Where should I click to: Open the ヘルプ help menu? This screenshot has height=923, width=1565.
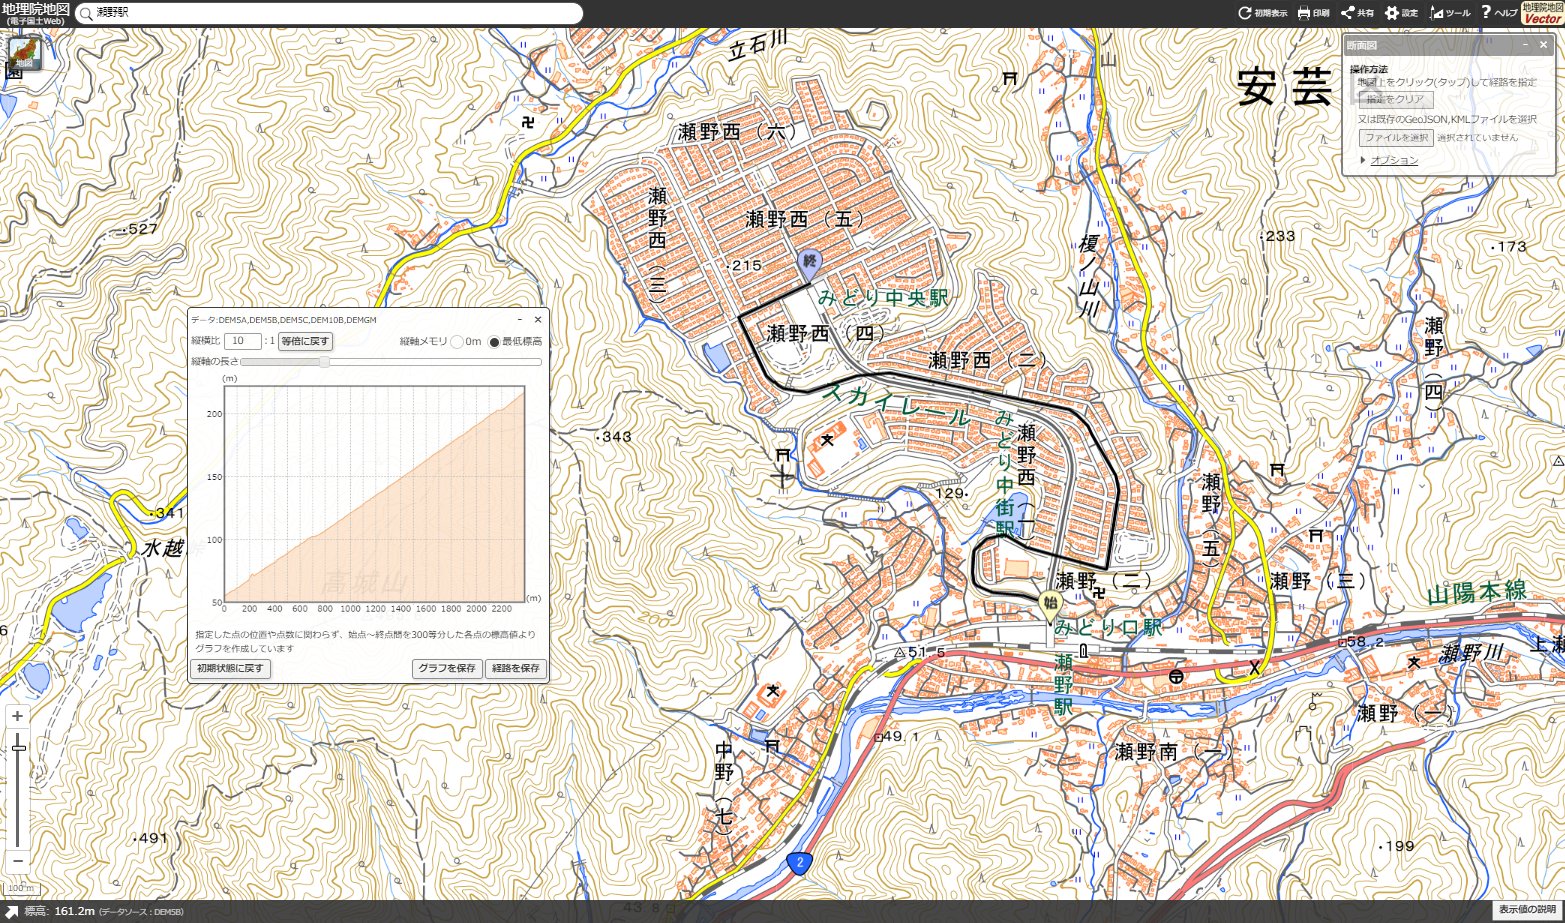(x=1499, y=13)
